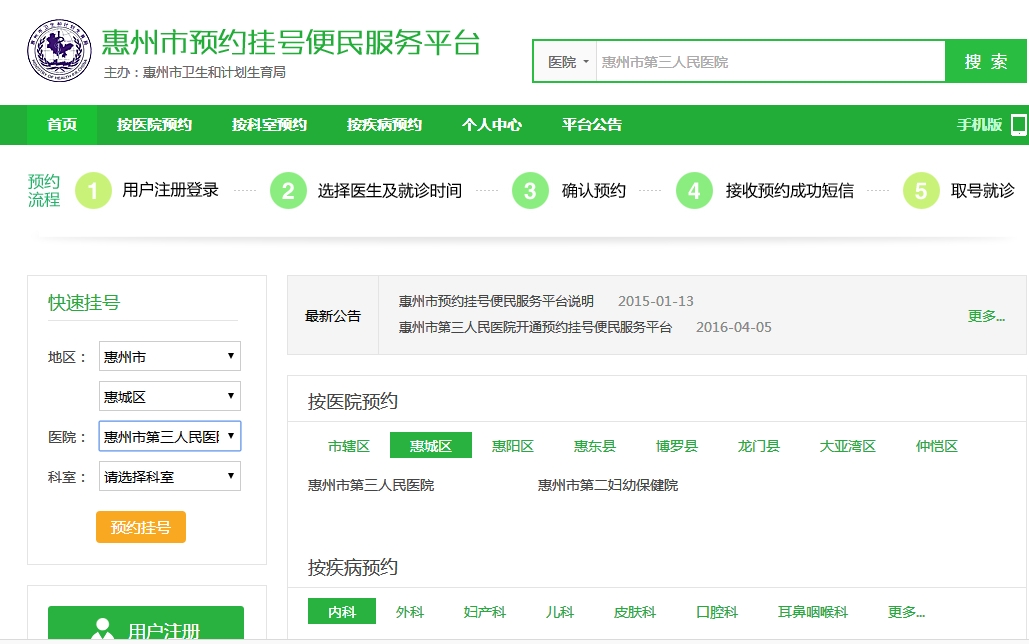Focus the hospital search input field
This screenshot has height=644, width=1029.
coord(769,62)
